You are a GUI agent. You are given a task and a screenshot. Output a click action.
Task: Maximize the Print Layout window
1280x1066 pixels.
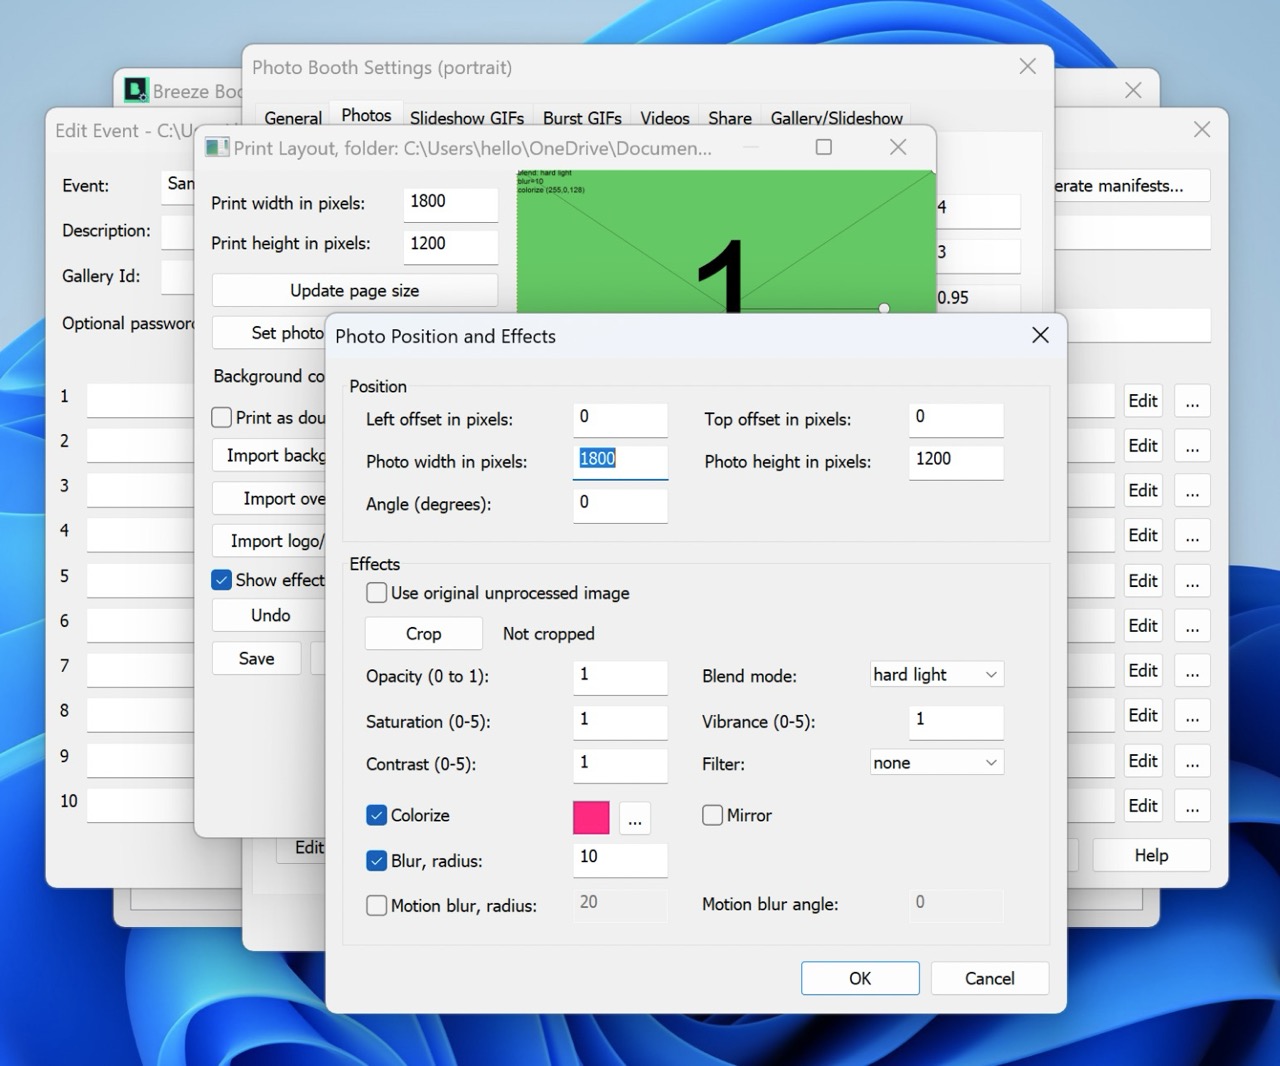(823, 147)
